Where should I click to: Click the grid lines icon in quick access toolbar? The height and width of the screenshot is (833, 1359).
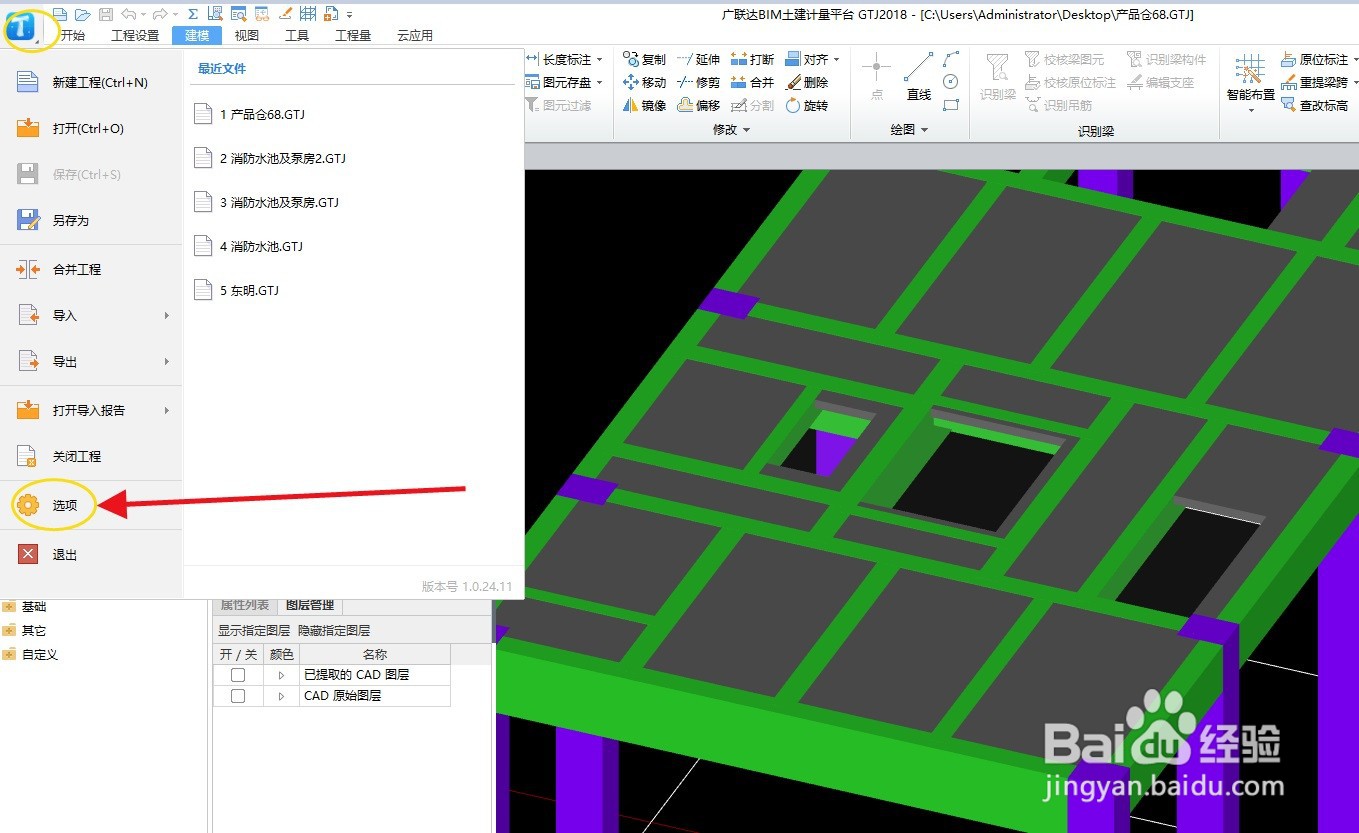click(308, 14)
